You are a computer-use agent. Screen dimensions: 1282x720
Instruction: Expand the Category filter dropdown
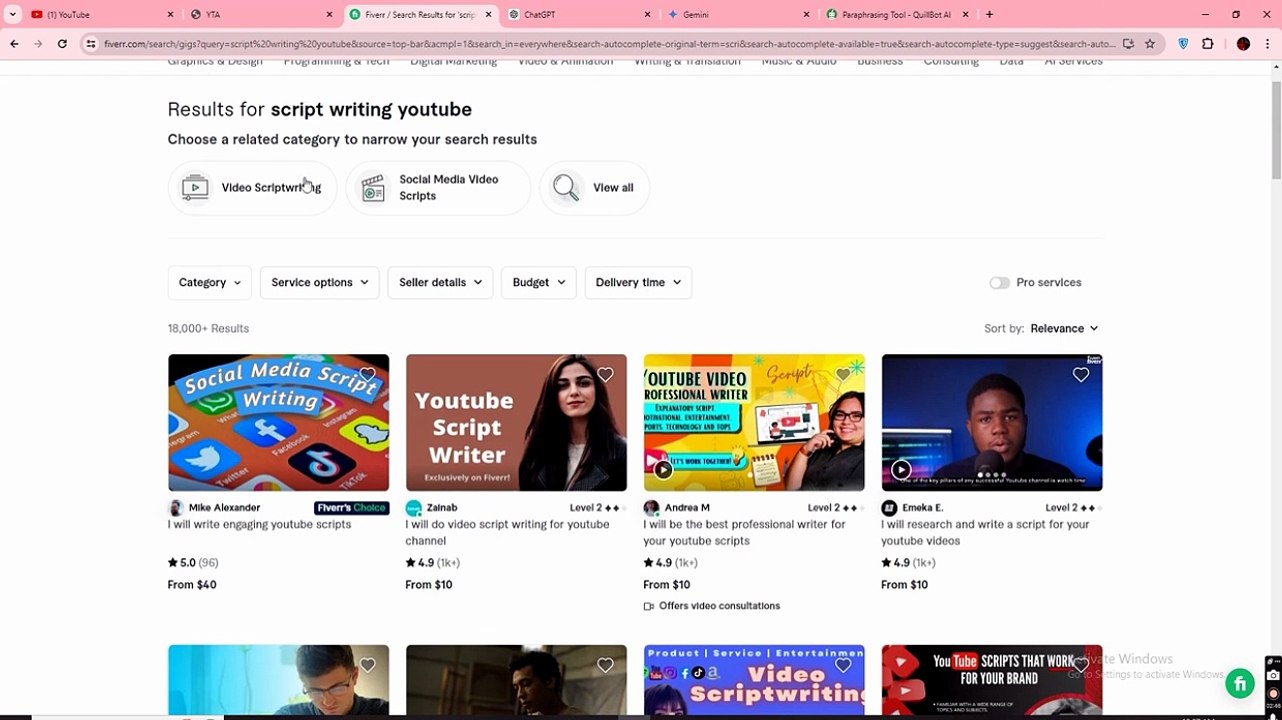click(209, 283)
